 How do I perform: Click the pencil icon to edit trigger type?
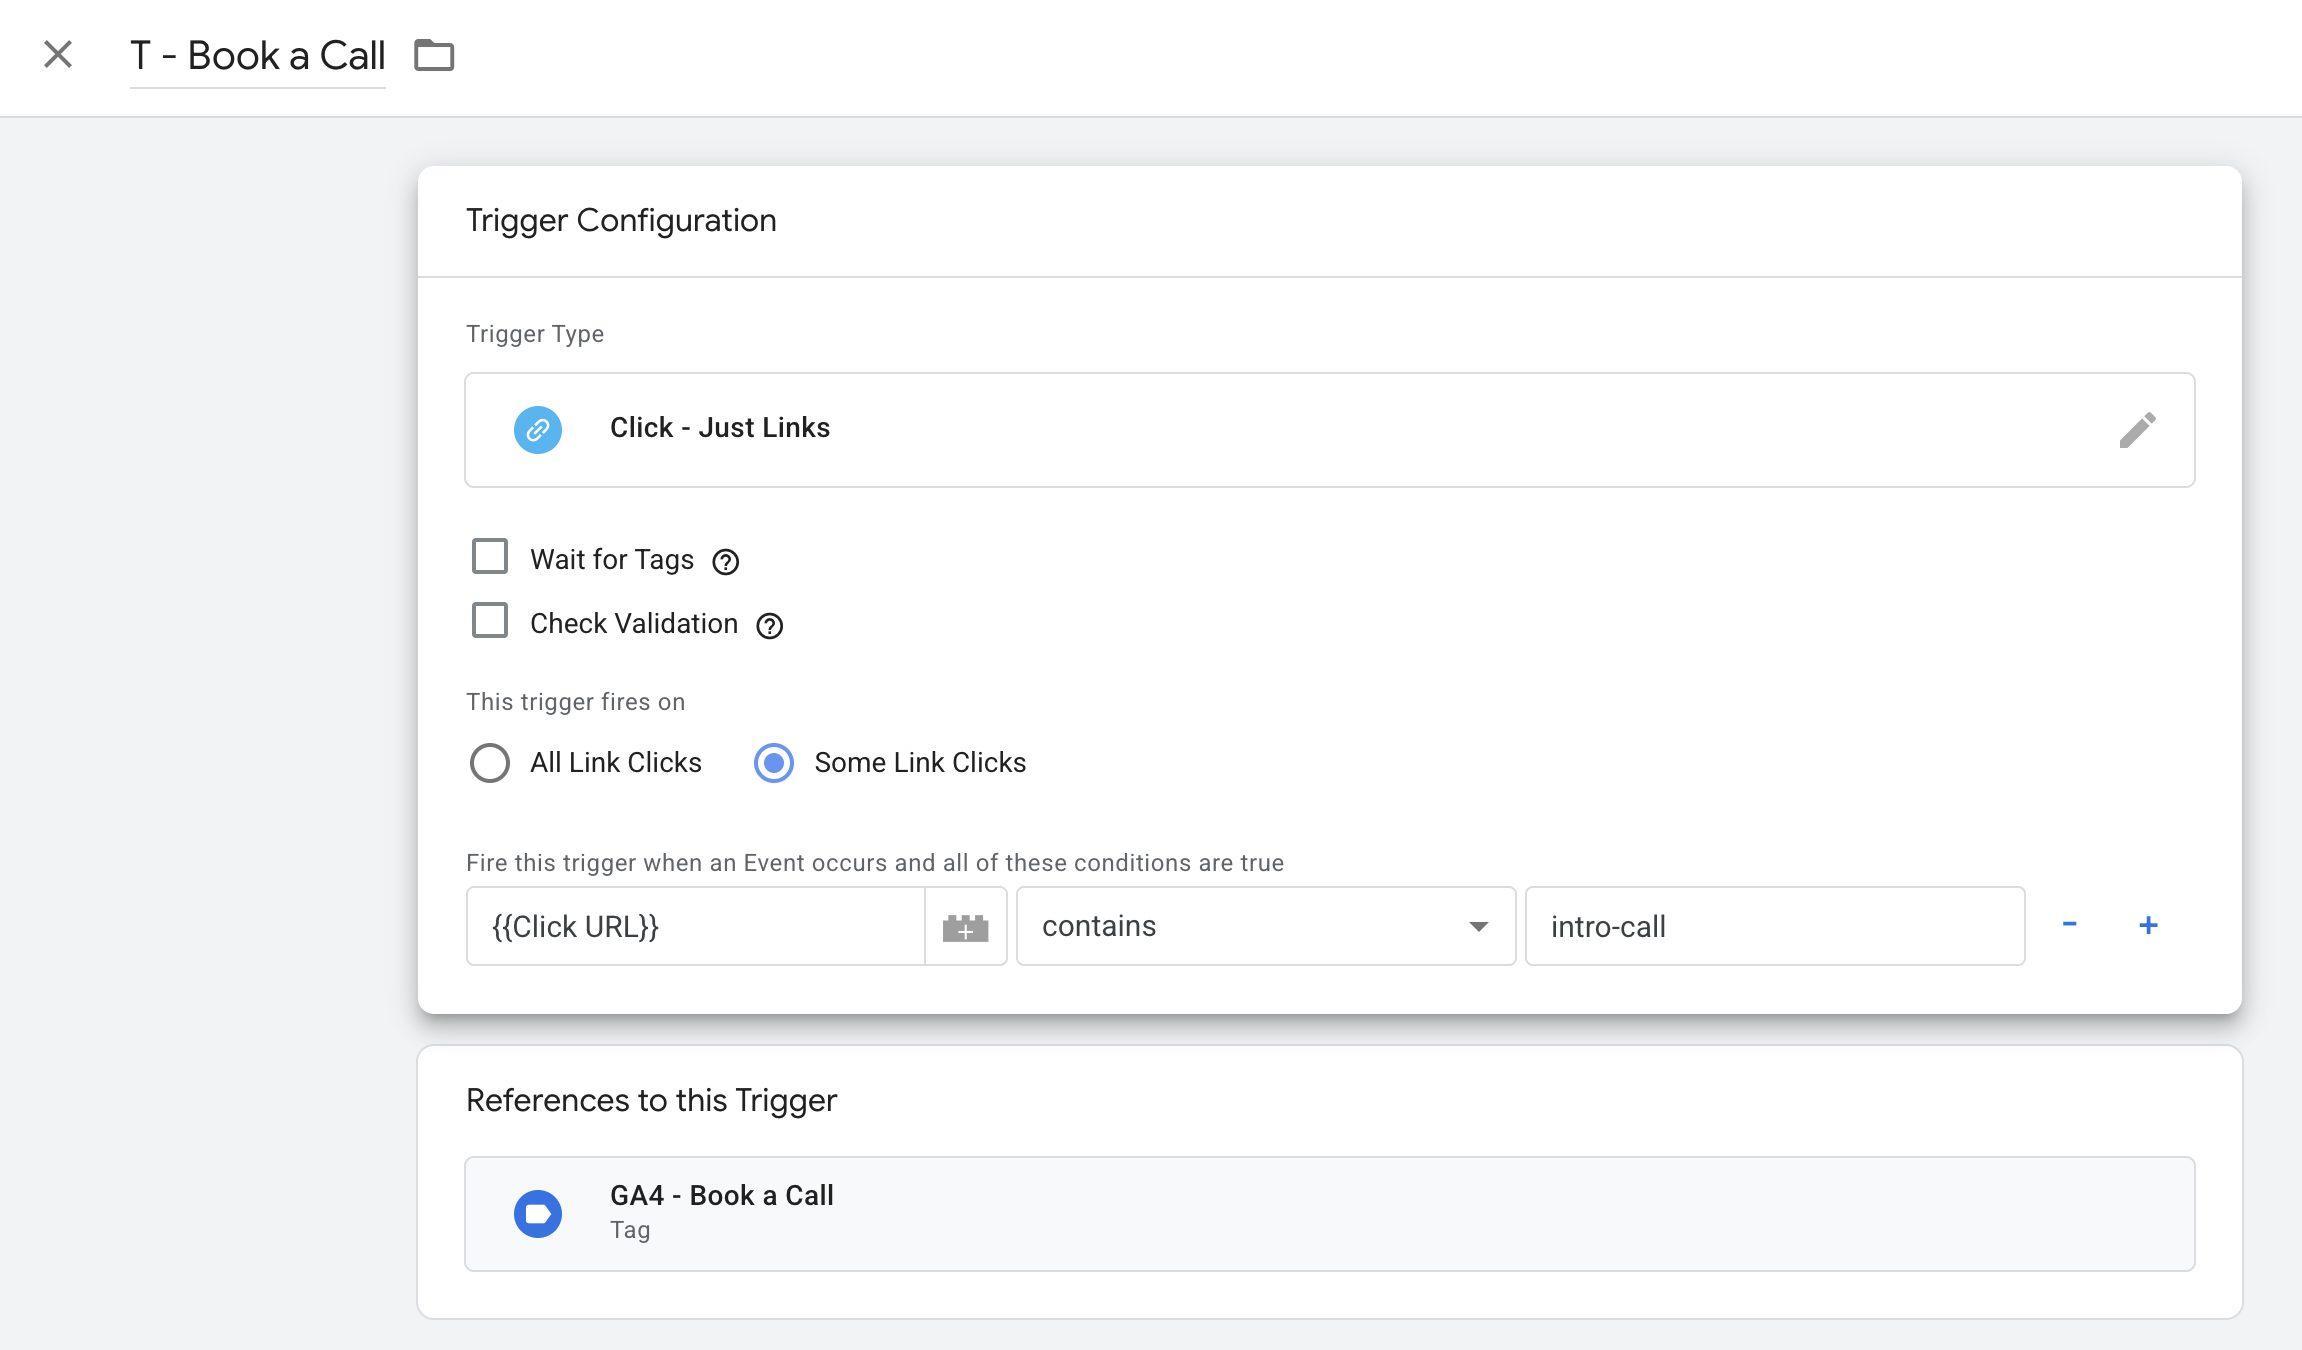click(x=2137, y=430)
